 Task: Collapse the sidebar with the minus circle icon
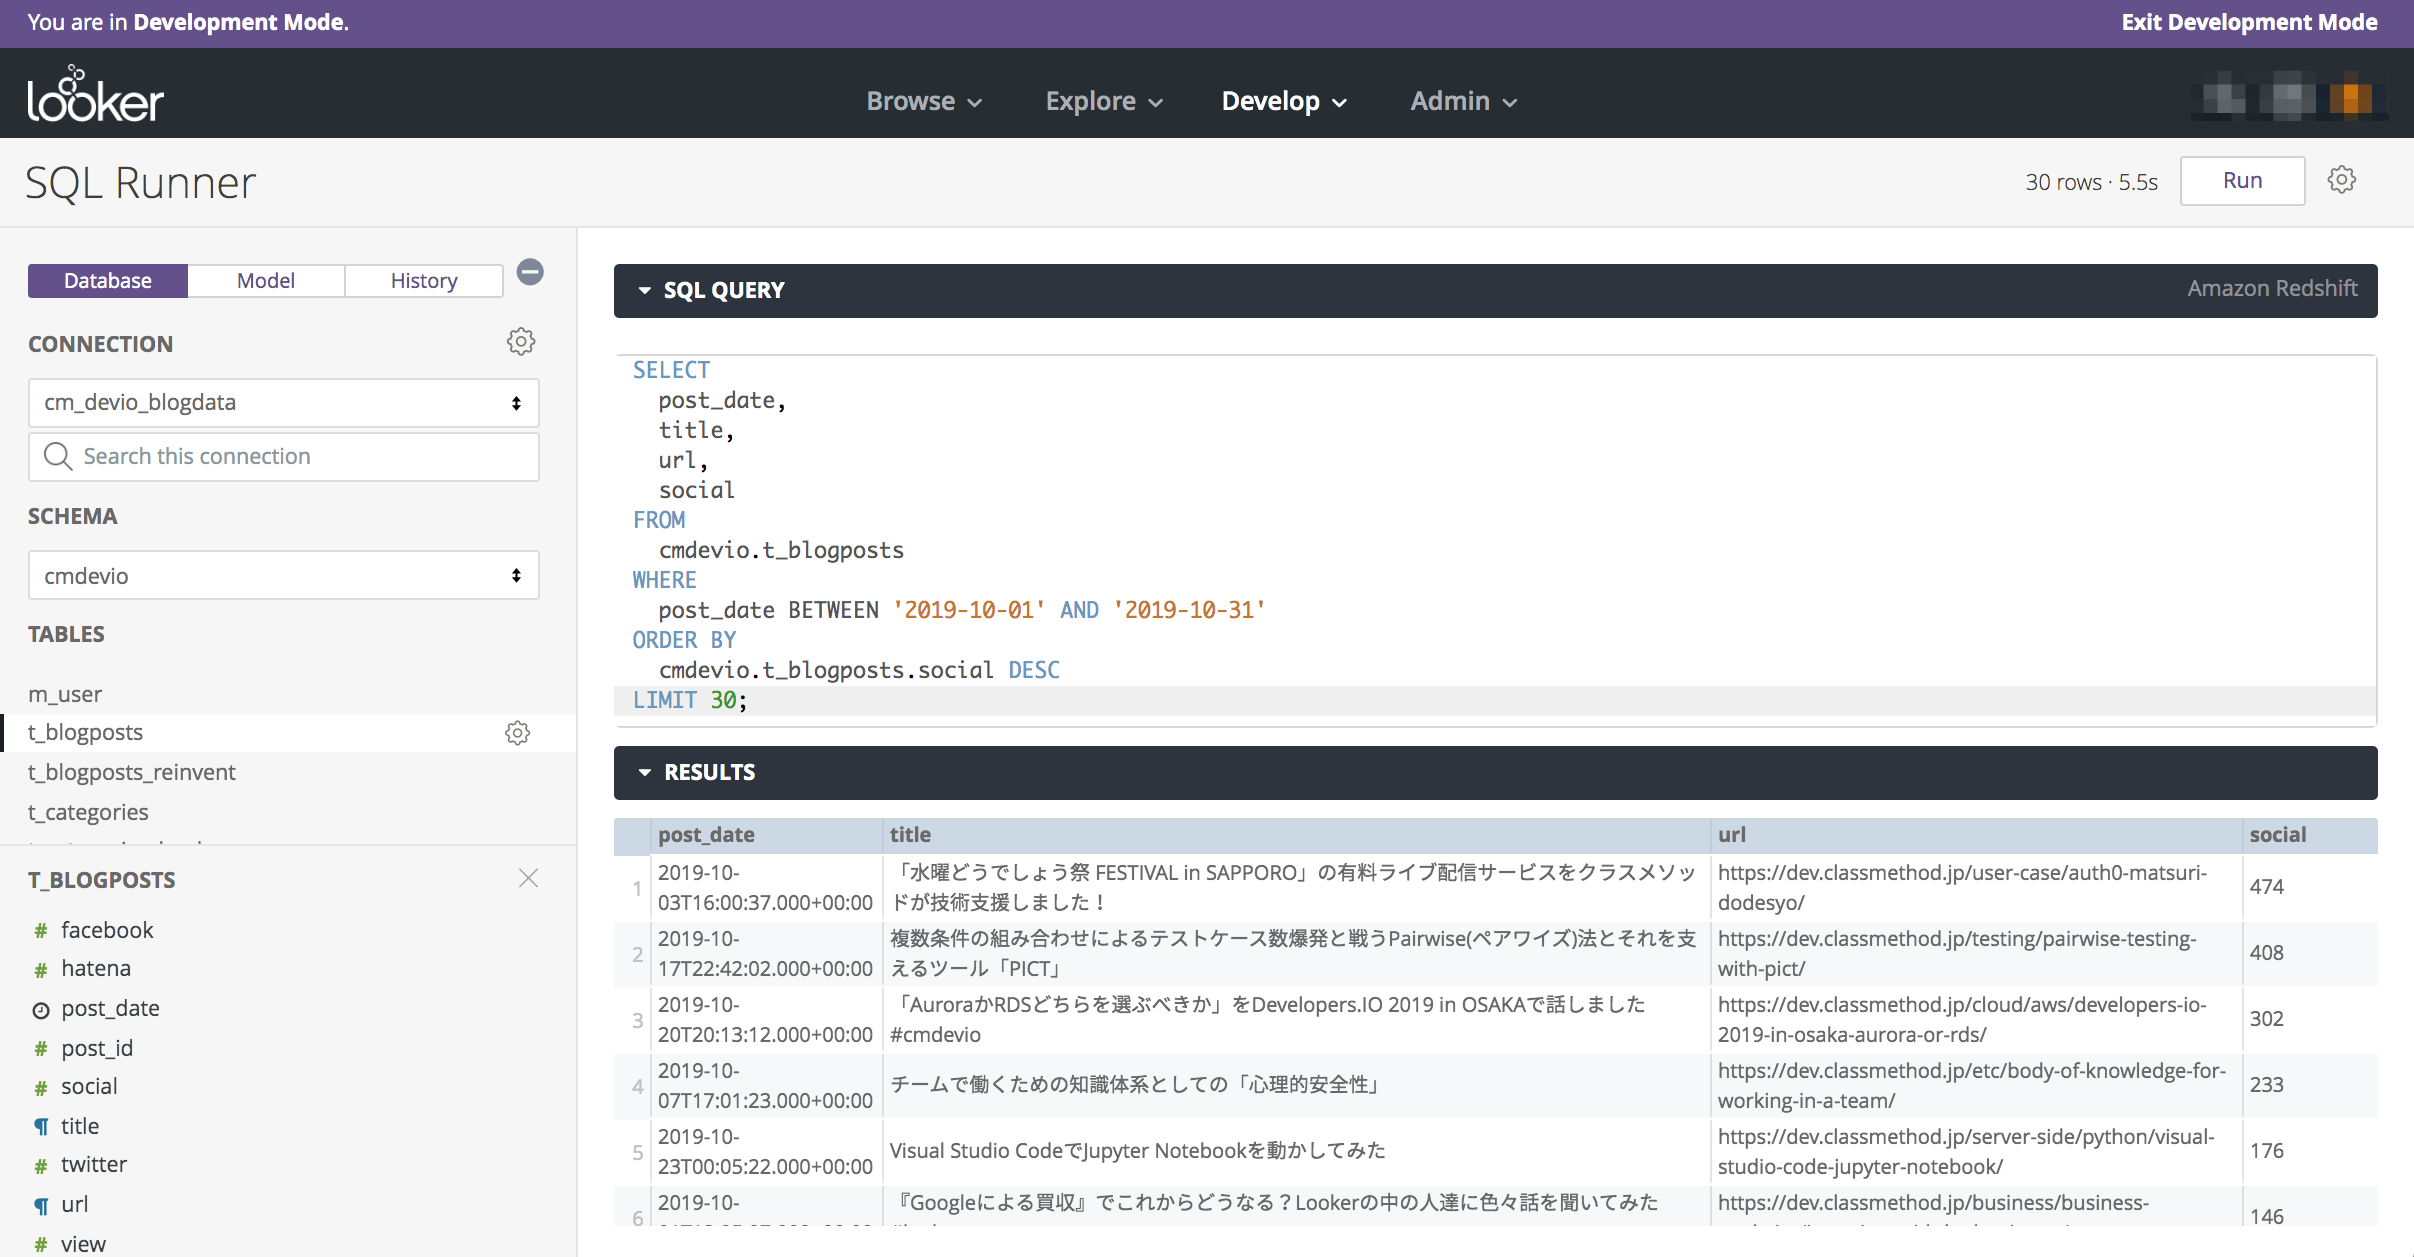click(529, 272)
